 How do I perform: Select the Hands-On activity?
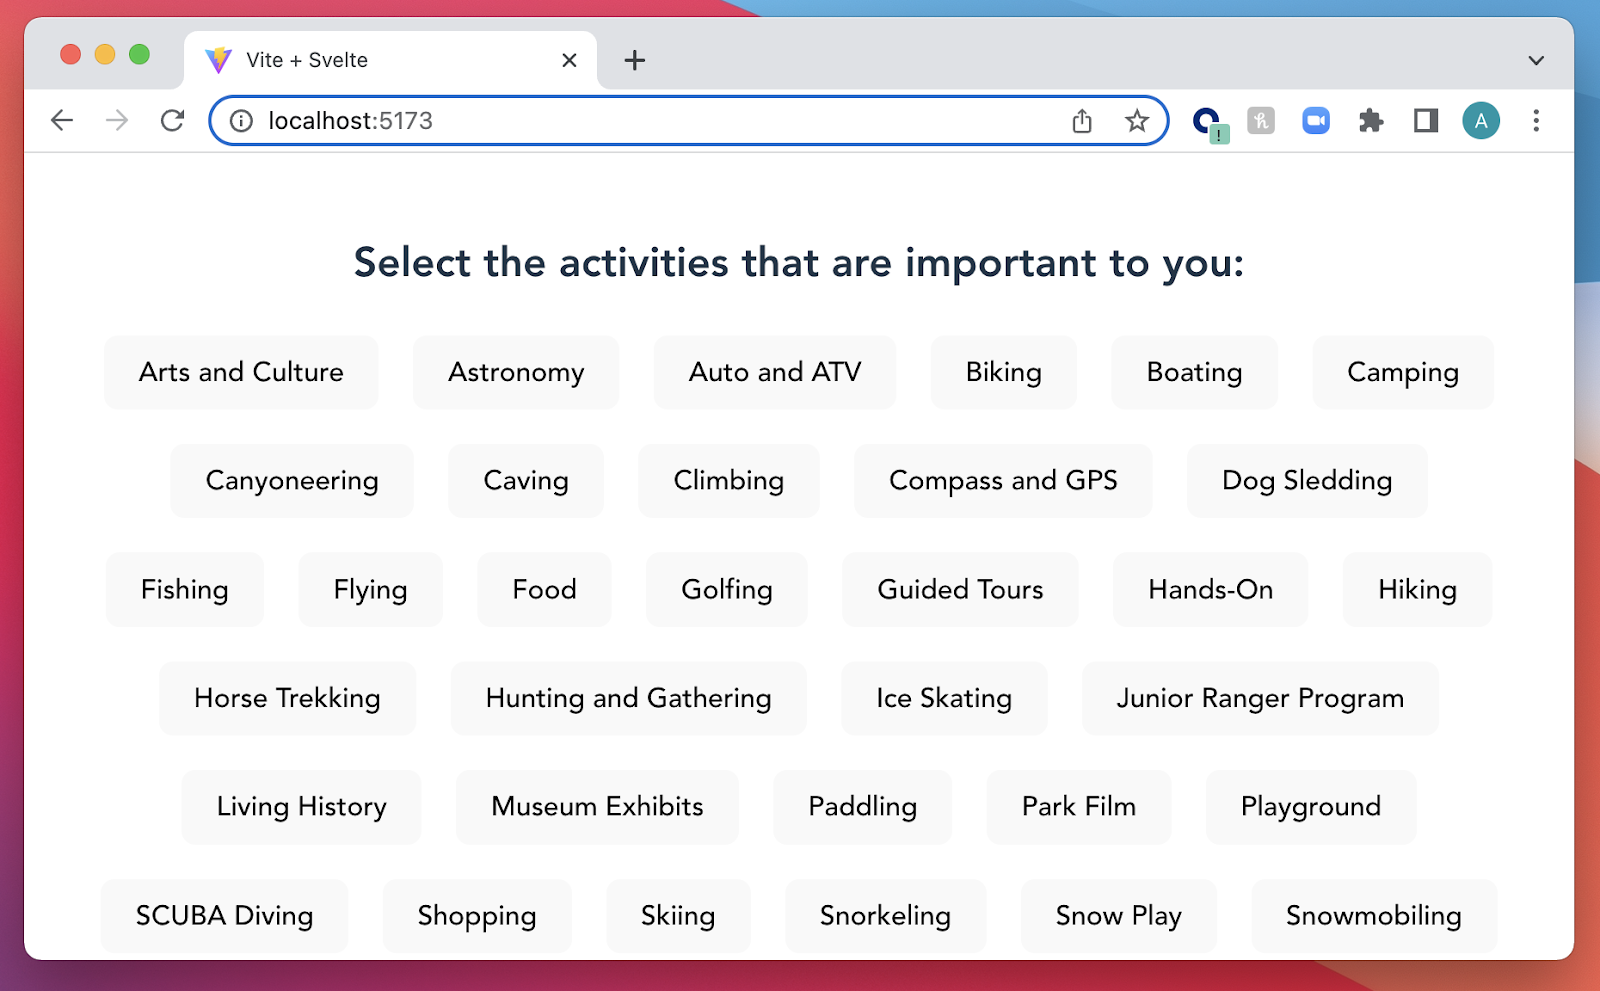pos(1211,590)
